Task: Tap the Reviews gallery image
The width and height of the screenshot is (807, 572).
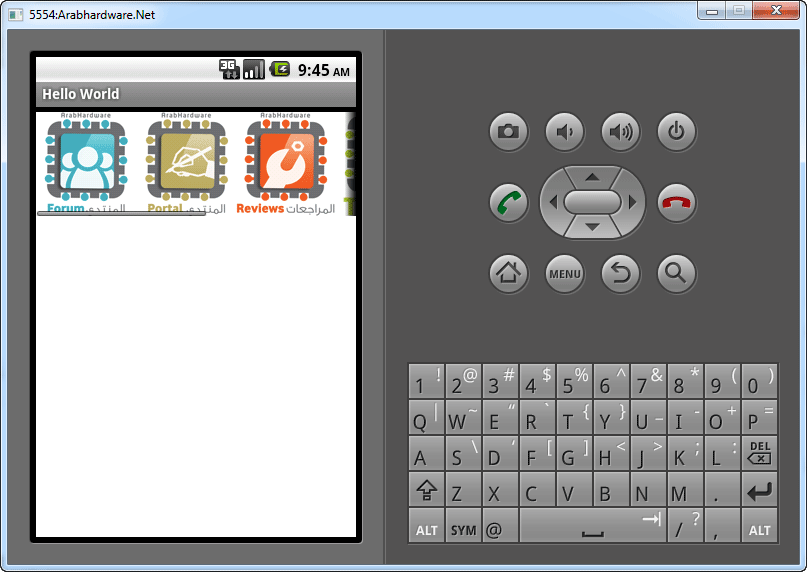Action: tap(286, 163)
